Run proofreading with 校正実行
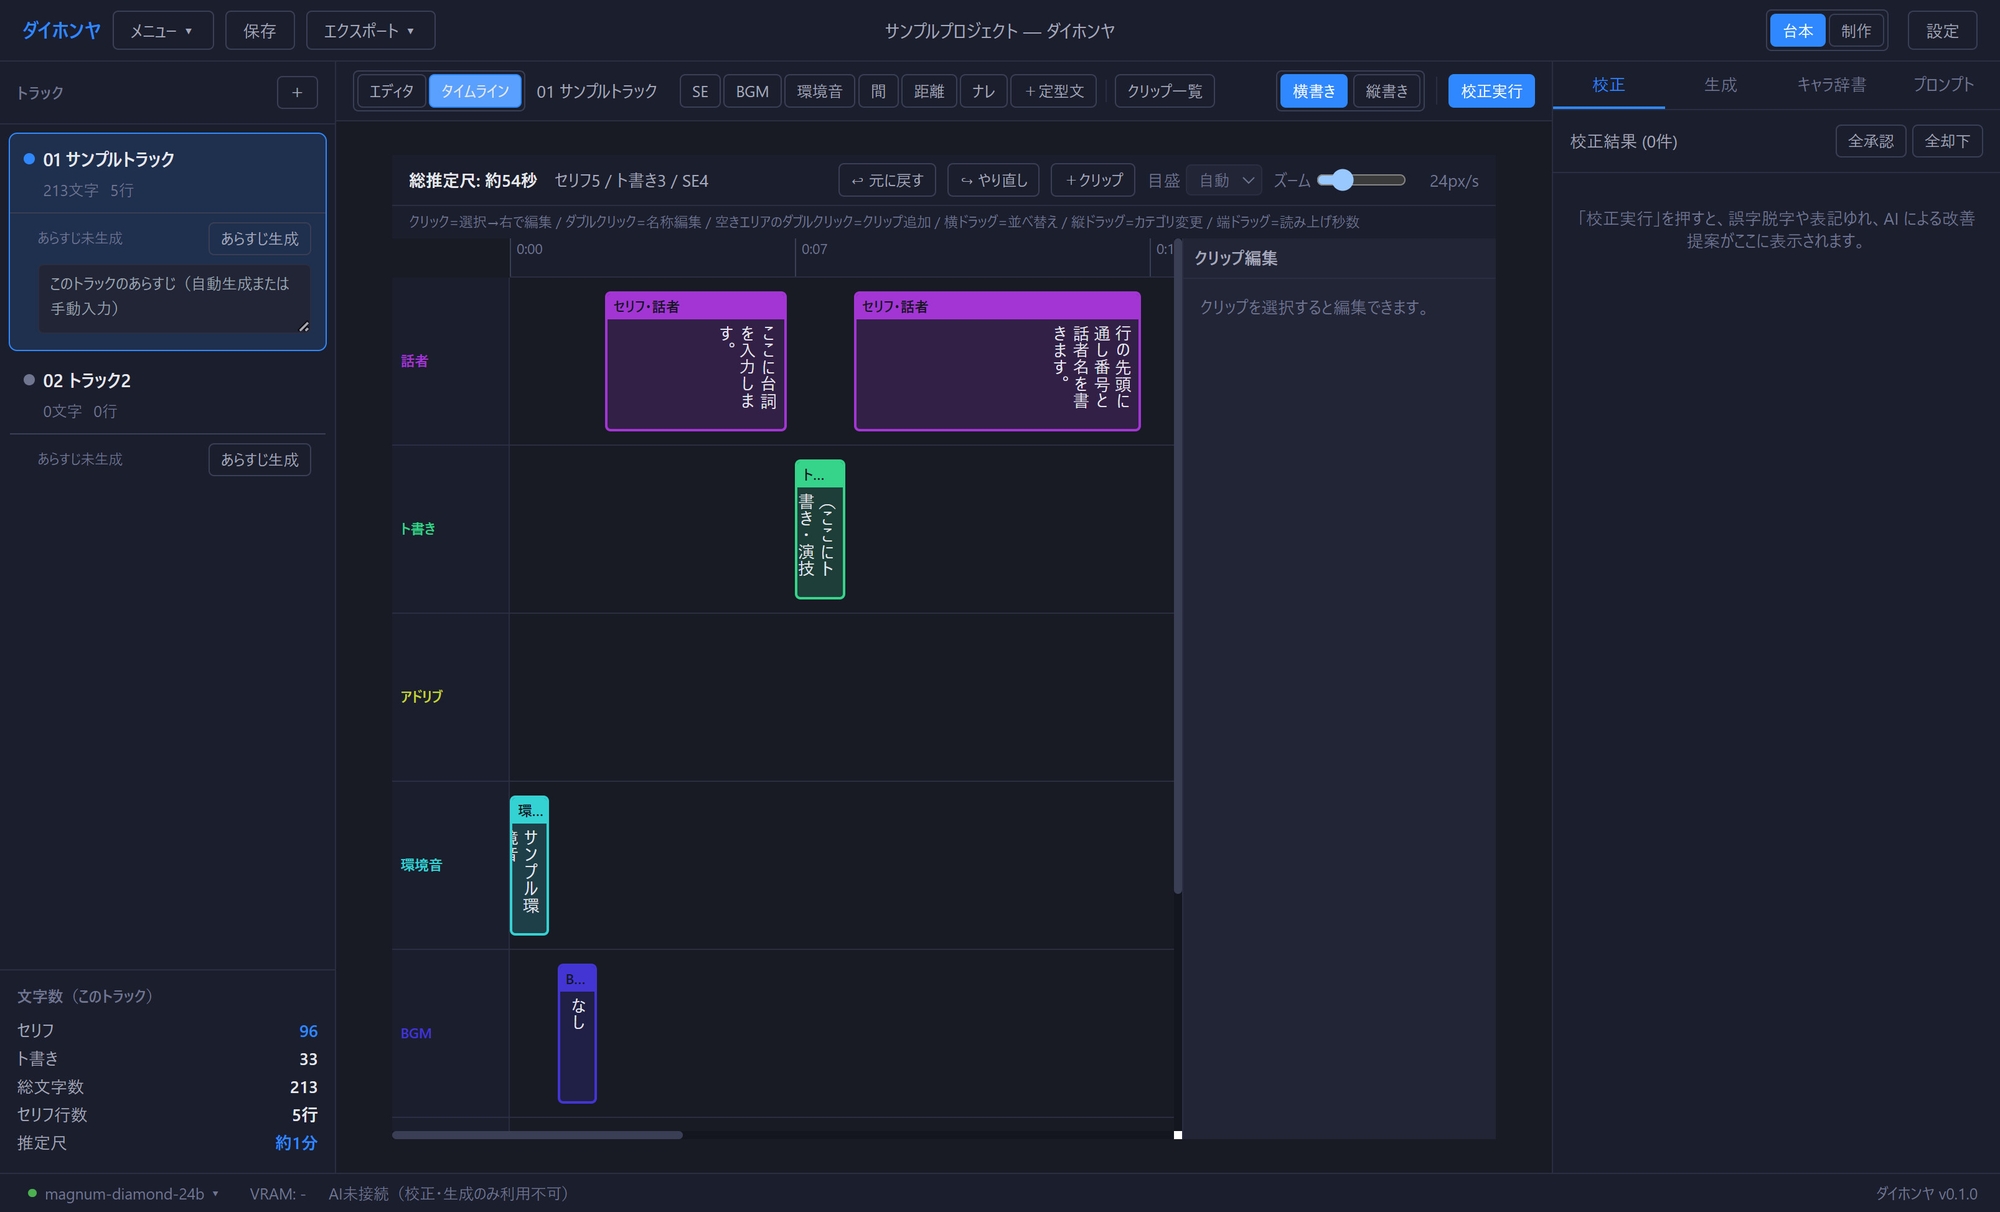The image size is (2000, 1212). point(1491,91)
